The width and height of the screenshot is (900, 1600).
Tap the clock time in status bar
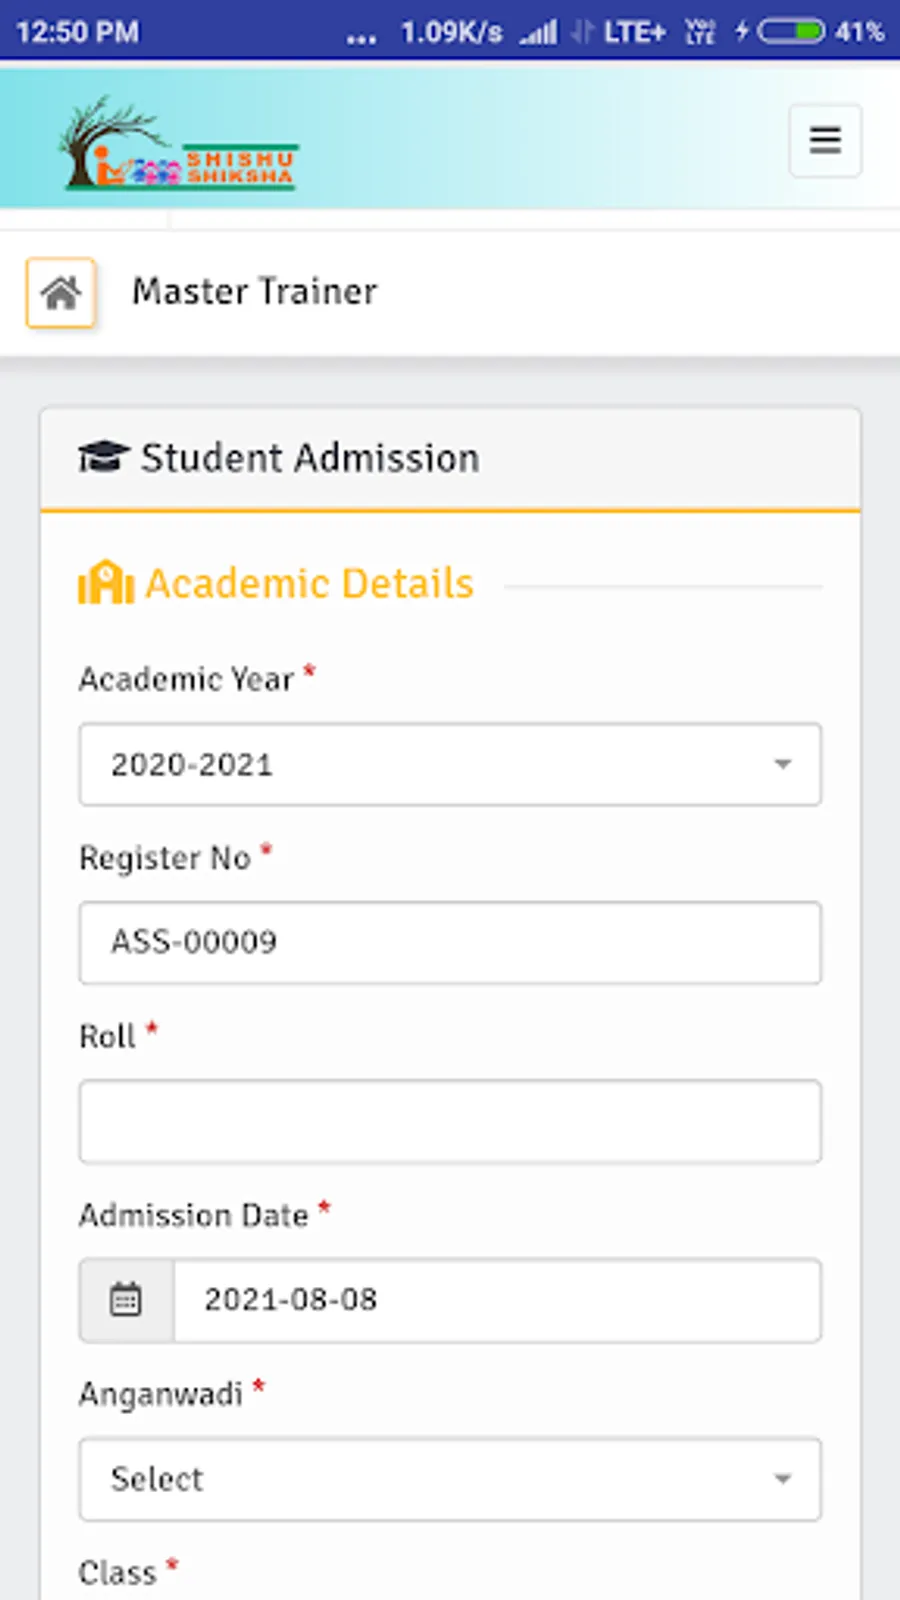(78, 32)
